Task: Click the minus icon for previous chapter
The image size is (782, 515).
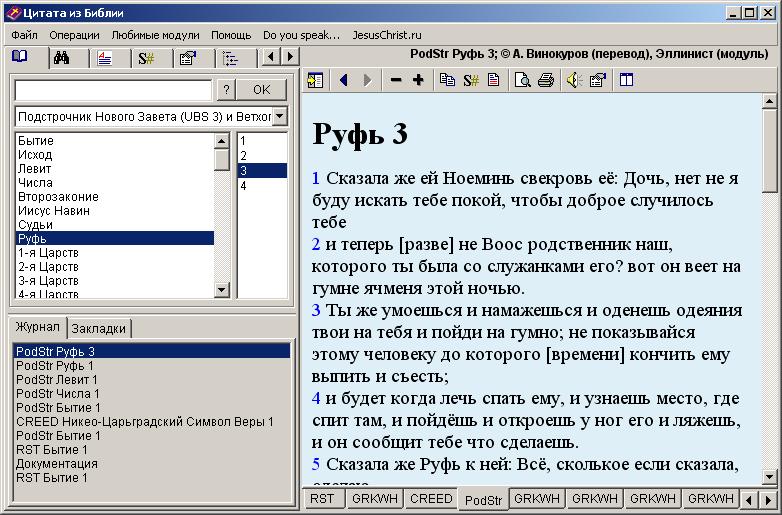Action: tap(395, 81)
